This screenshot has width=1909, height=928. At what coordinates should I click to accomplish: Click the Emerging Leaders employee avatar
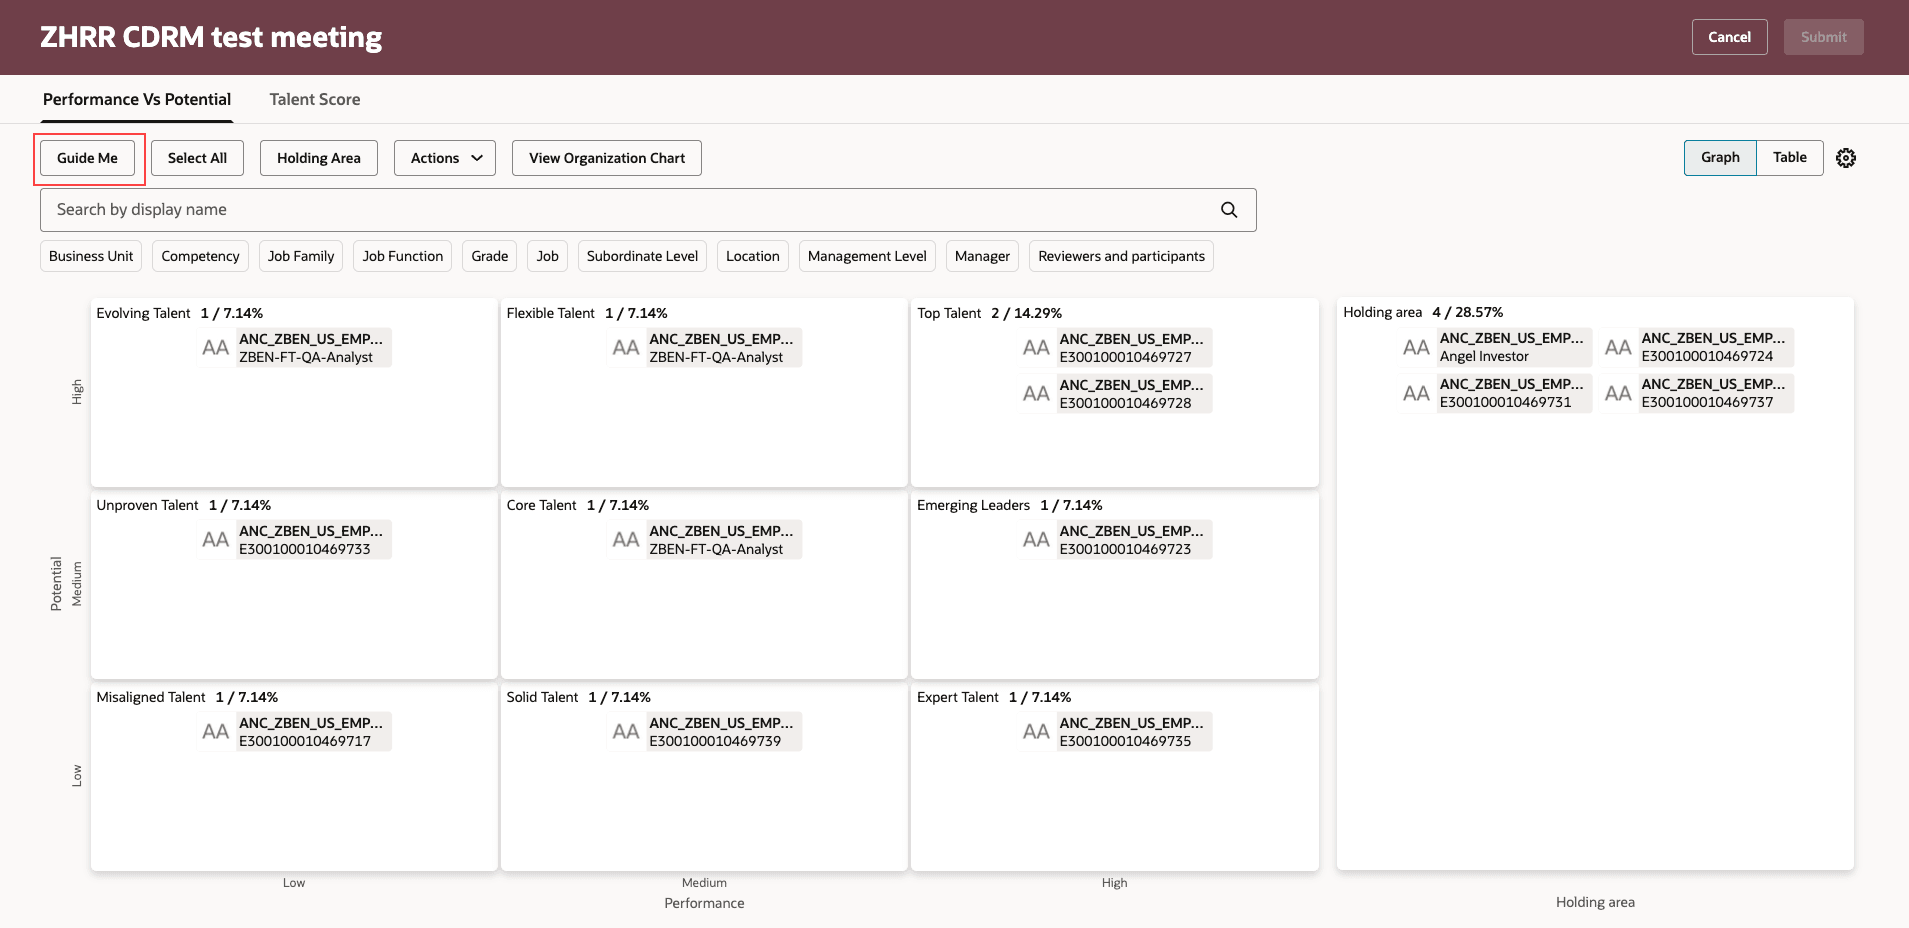pyautogui.click(x=1036, y=539)
